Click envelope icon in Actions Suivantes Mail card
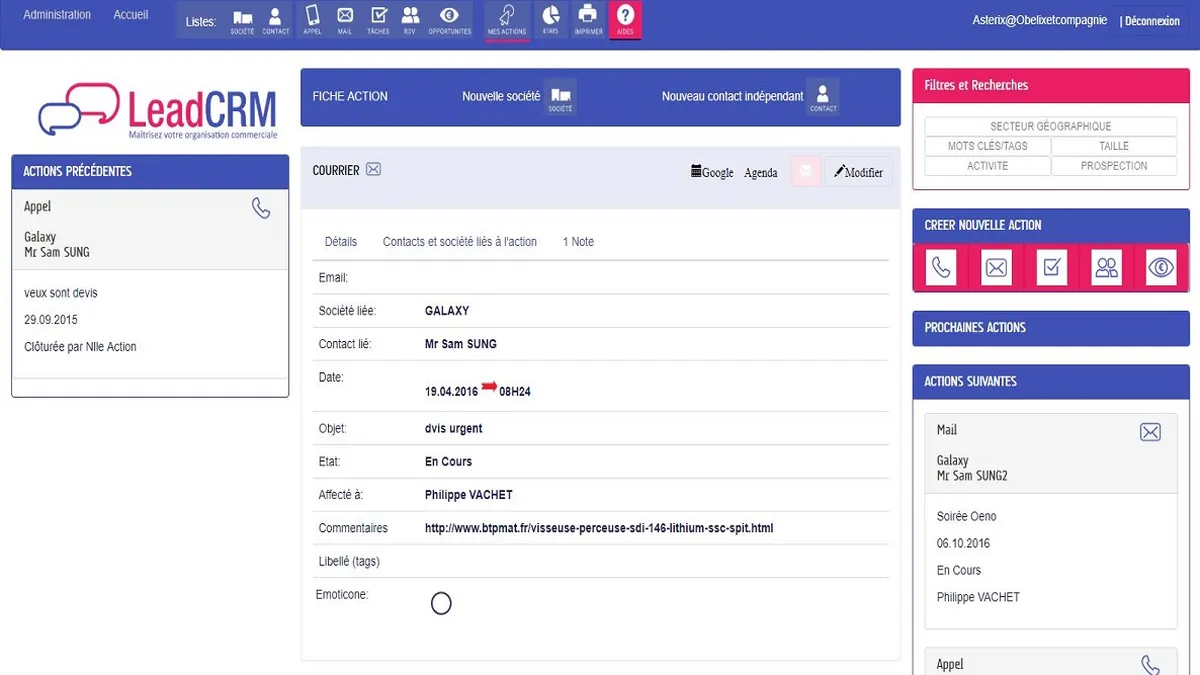This screenshot has width=1200, height=675. (x=1151, y=432)
